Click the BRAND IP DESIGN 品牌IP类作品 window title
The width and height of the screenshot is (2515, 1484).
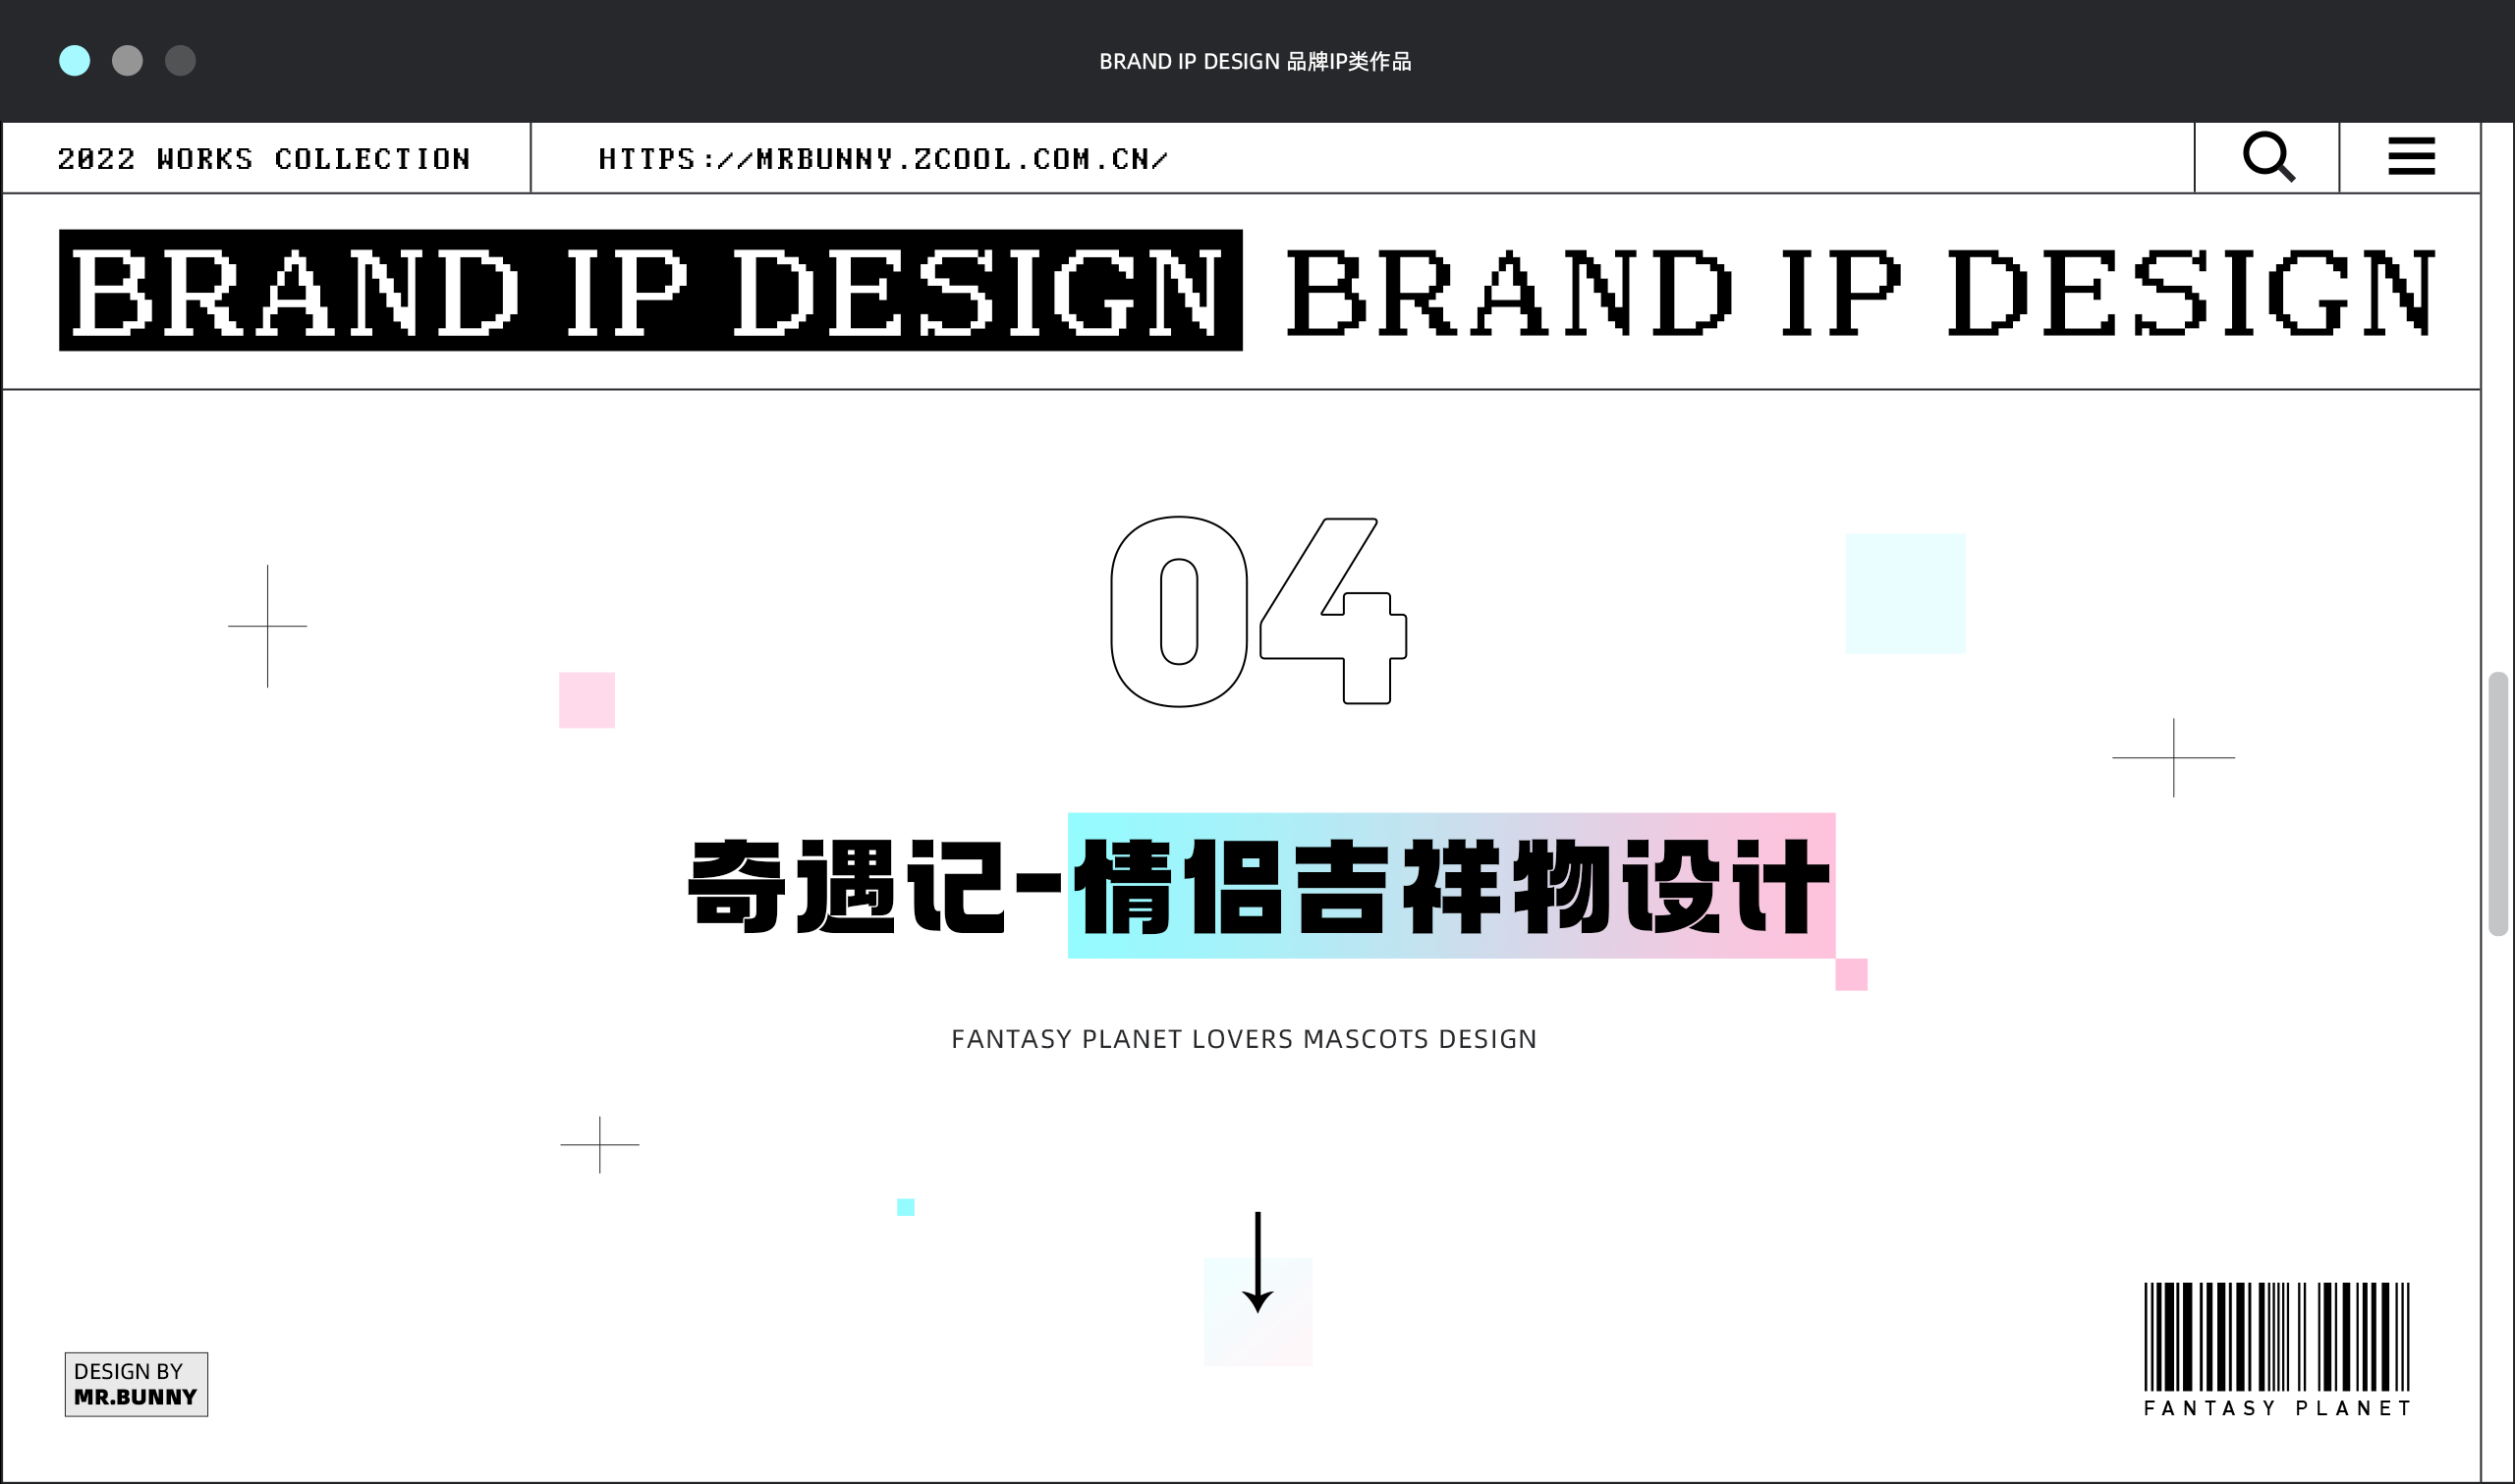coord(1255,61)
